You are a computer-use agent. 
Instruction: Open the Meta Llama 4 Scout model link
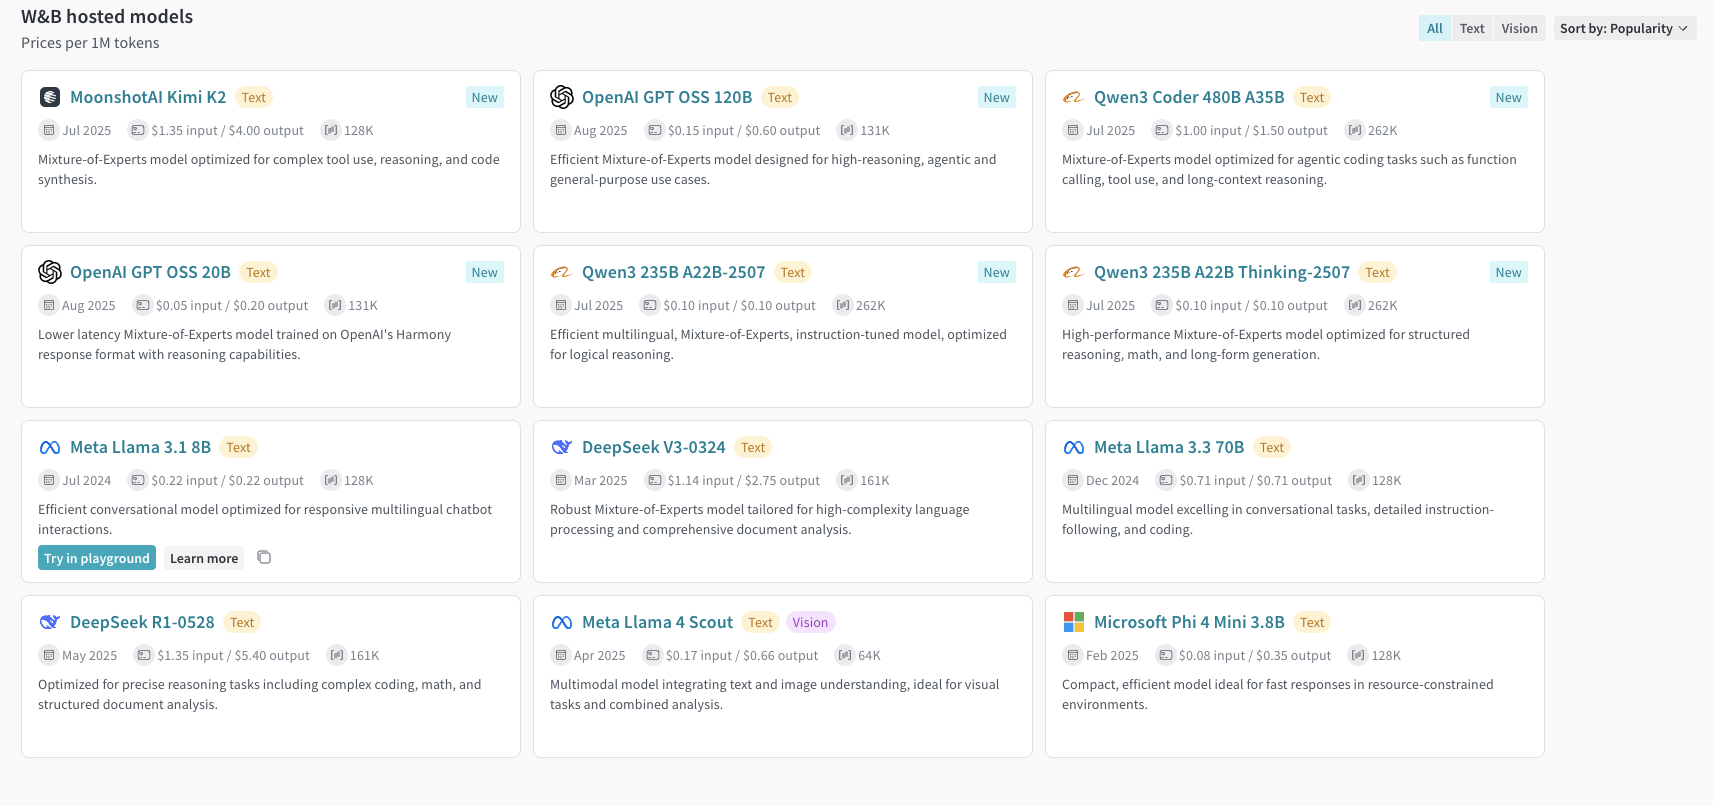pyautogui.click(x=657, y=622)
